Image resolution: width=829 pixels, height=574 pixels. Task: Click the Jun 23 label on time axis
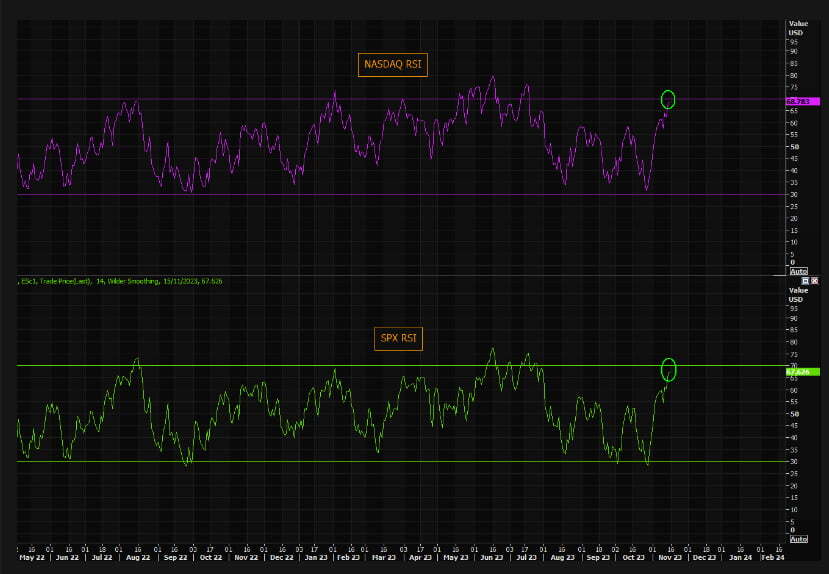(491, 558)
